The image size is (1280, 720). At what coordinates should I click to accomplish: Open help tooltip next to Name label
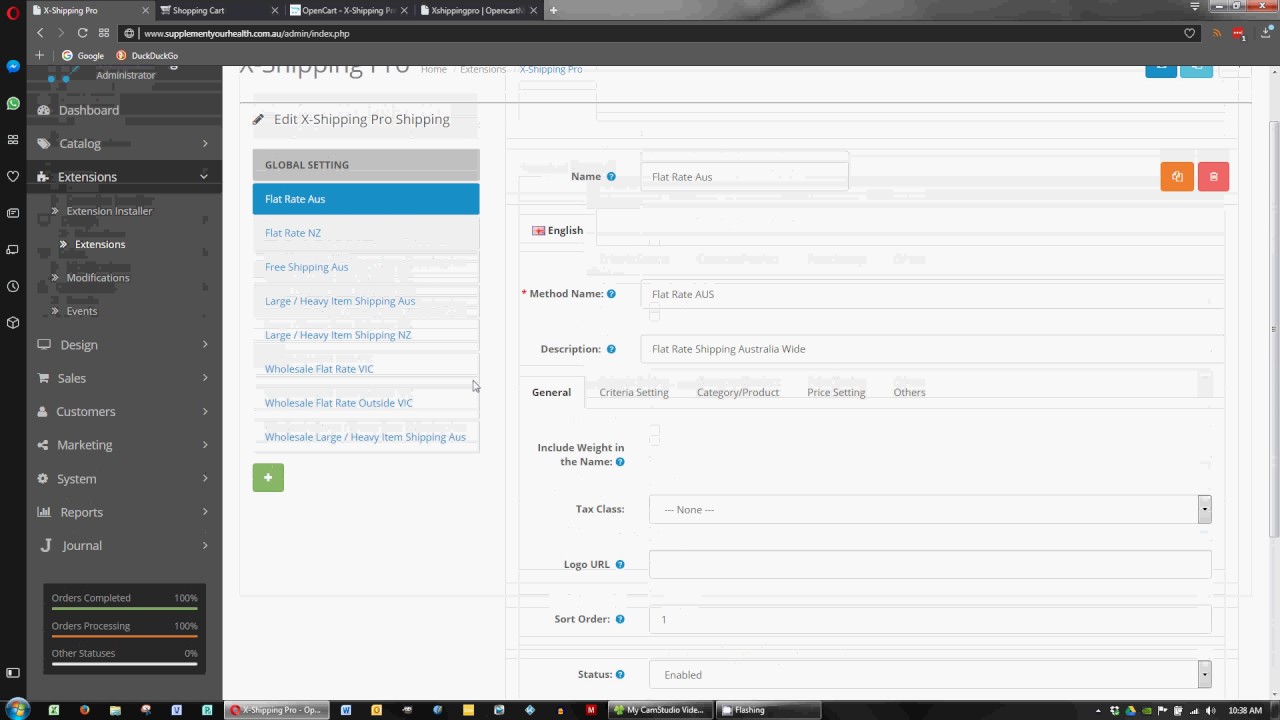click(611, 177)
